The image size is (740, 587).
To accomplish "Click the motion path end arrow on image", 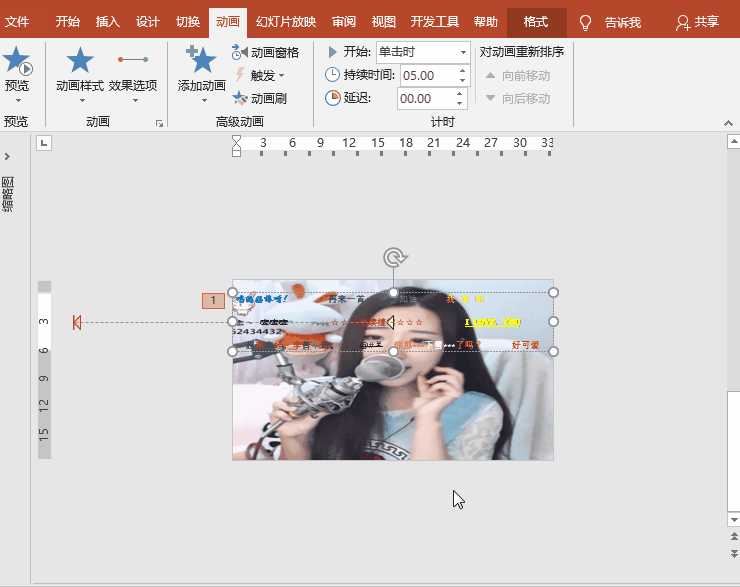I will click(390, 322).
